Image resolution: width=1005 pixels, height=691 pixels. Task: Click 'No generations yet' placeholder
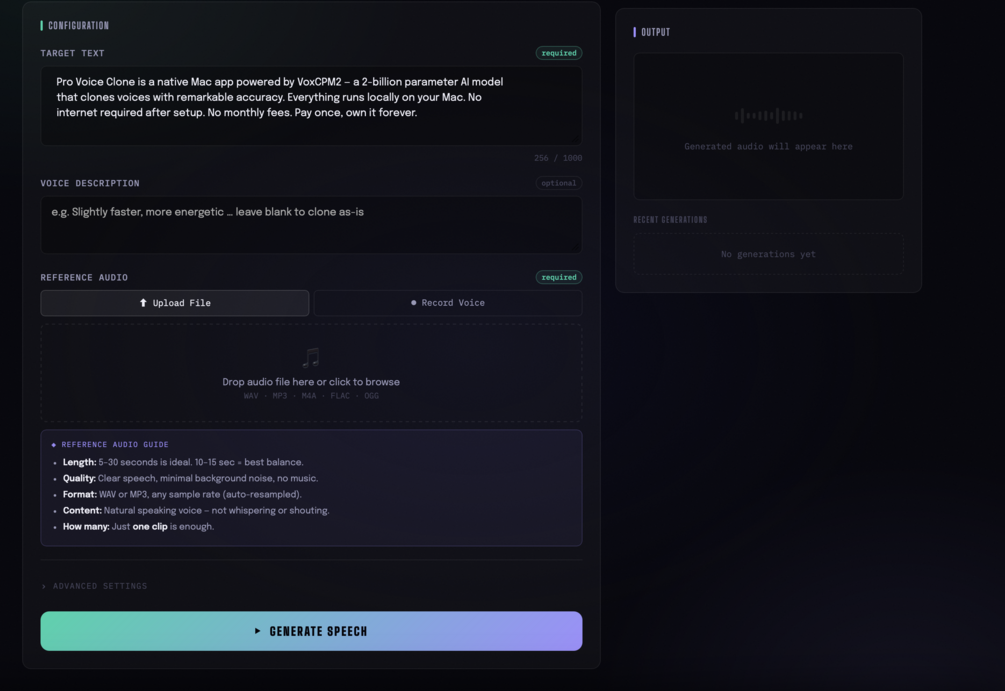click(768, 254)
